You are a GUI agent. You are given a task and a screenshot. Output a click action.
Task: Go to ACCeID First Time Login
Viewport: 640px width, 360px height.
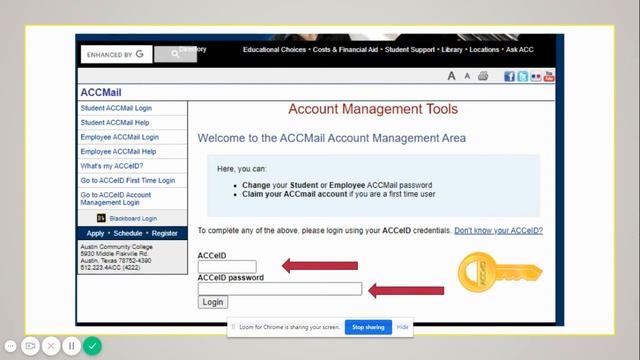point(128,180)
